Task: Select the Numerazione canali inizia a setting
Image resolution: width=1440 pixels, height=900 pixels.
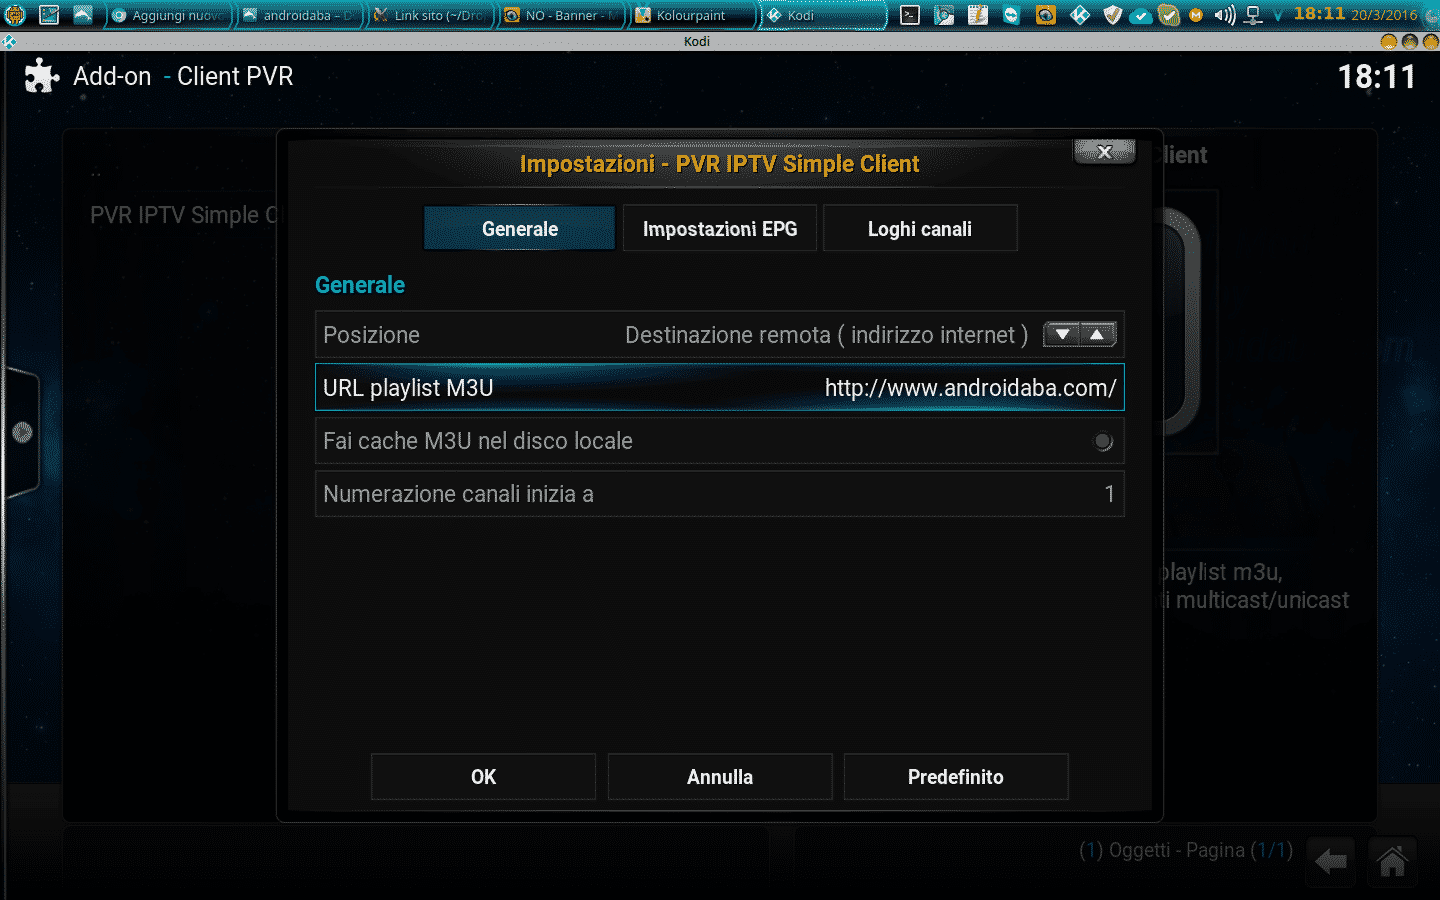Action: [x=720, y=494]
